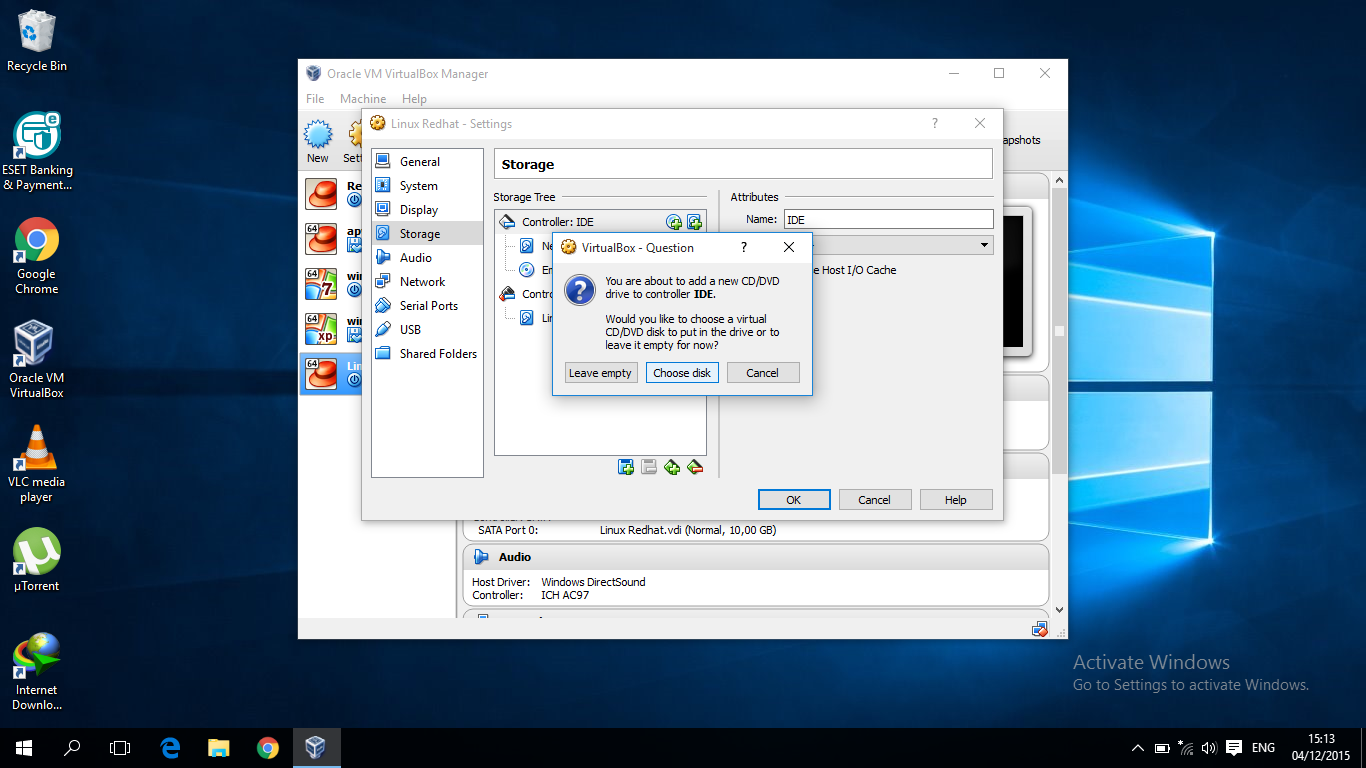Cancel the VirtualBox Question dialog
The height and width of the screenshot is (768, 1366).
[x=762, y=373]
